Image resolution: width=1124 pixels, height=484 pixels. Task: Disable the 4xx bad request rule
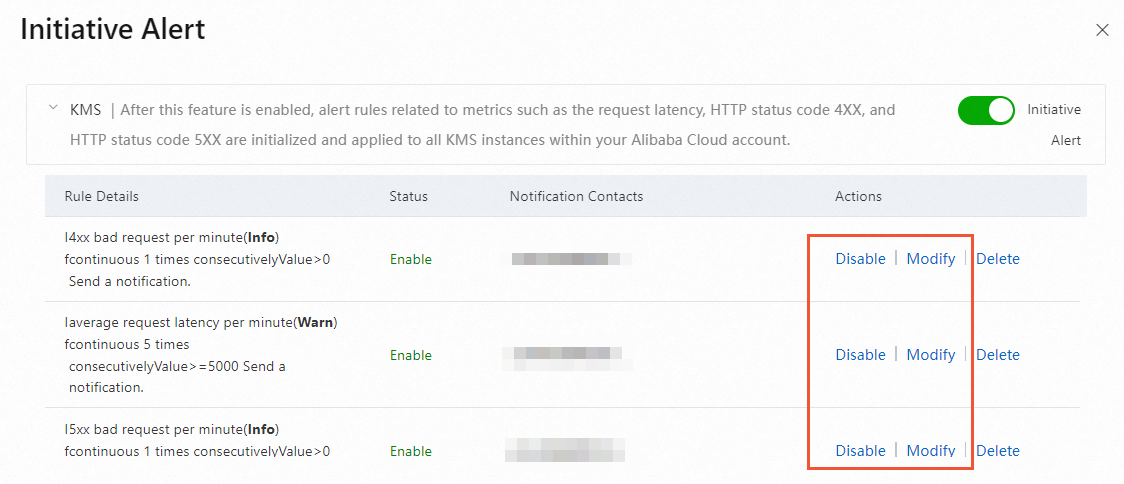tap(860, 259)
